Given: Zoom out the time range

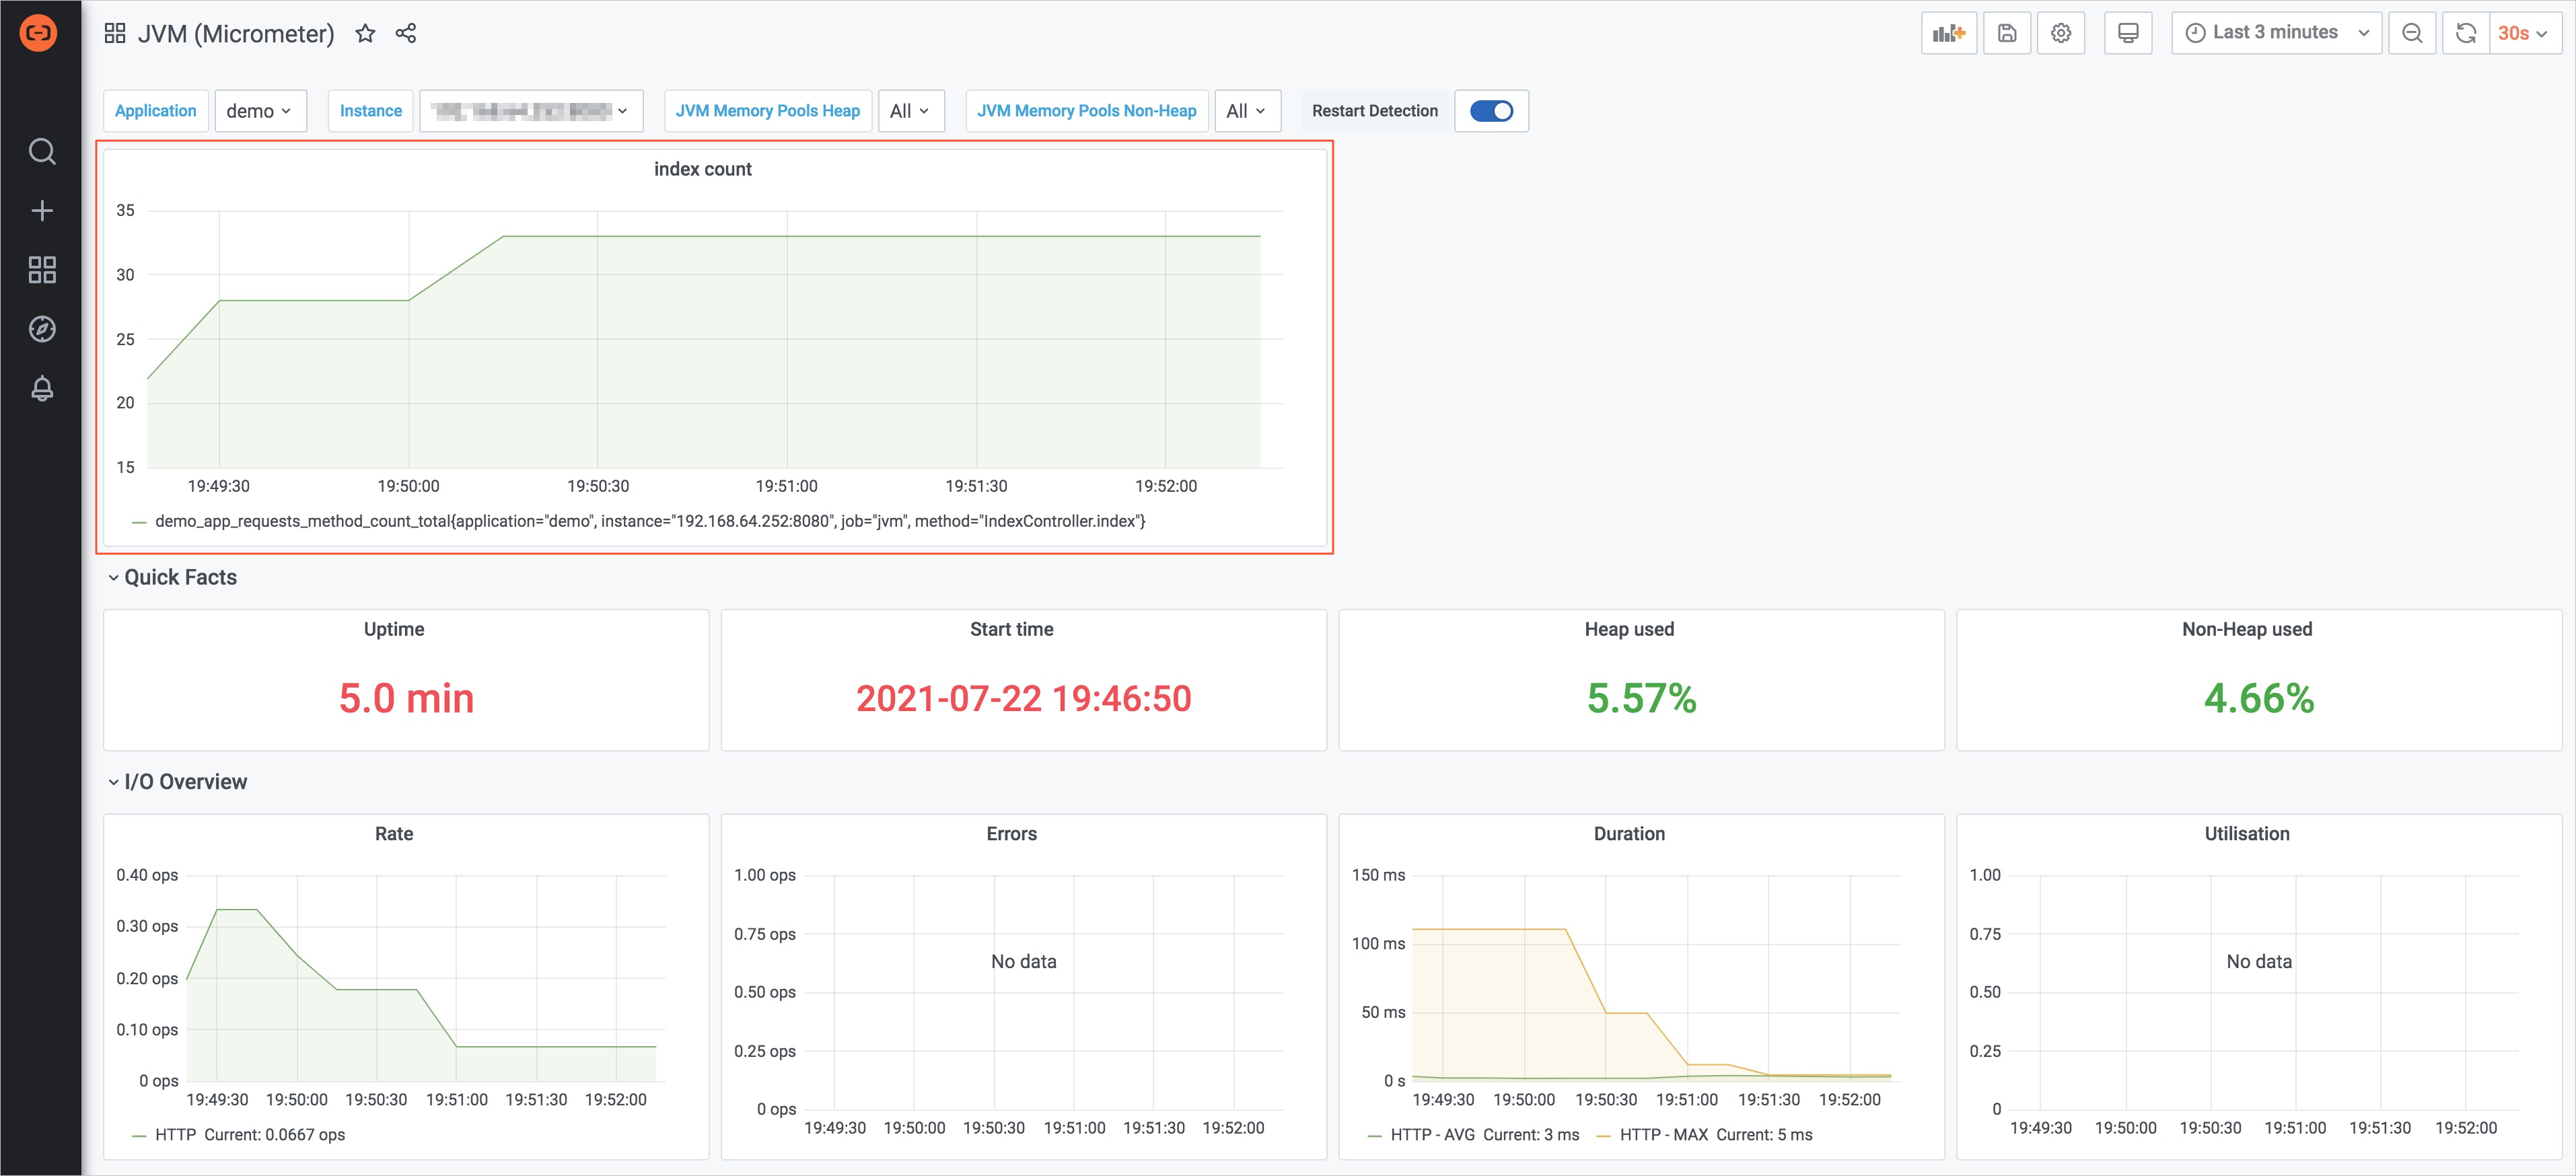Looking at the screenshot, I should point(2412,33).
